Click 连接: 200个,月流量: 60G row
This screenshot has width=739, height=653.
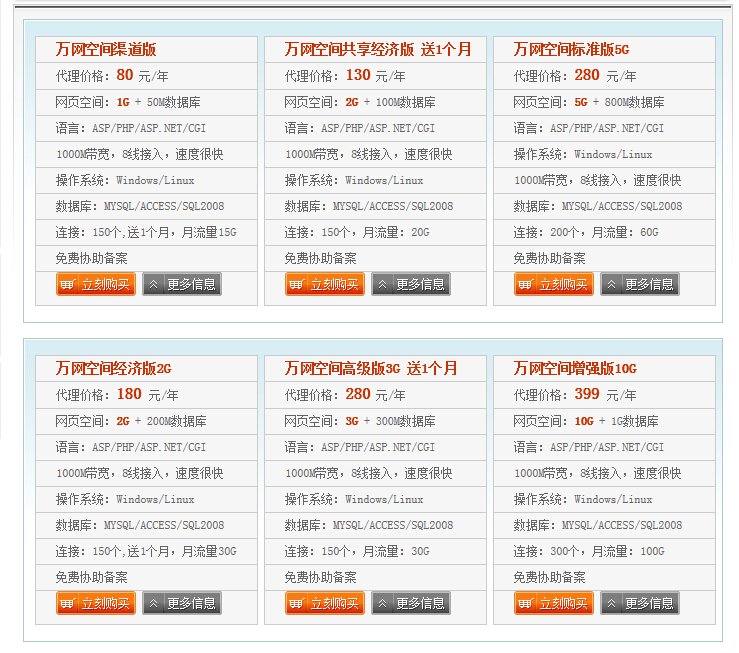point(605,232)
